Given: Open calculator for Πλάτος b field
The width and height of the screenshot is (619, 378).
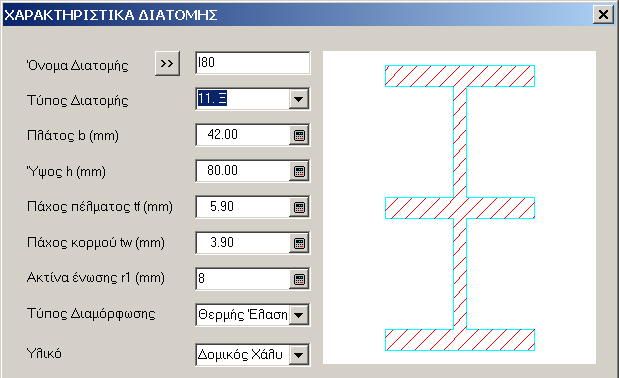Looking at the screenshot, I should point(299,135).
